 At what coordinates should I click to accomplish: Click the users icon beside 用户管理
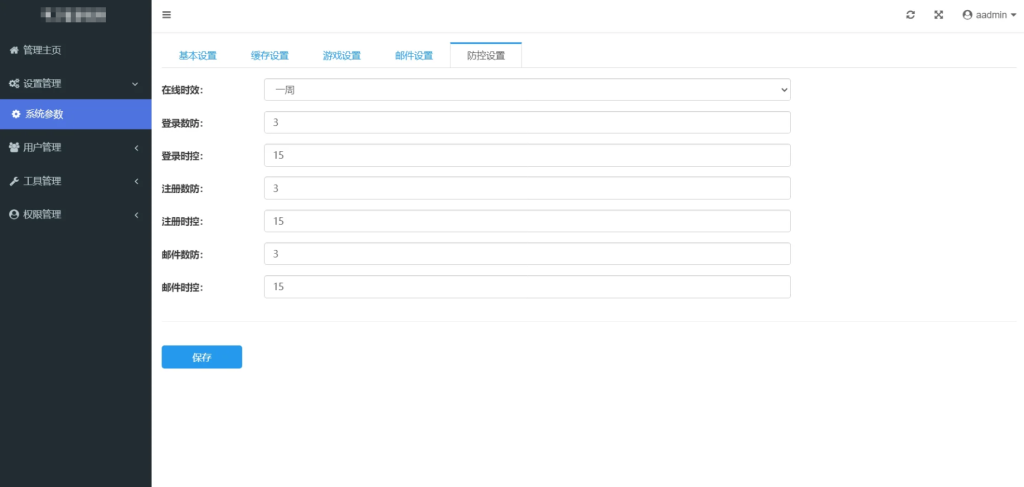point(14,147)
